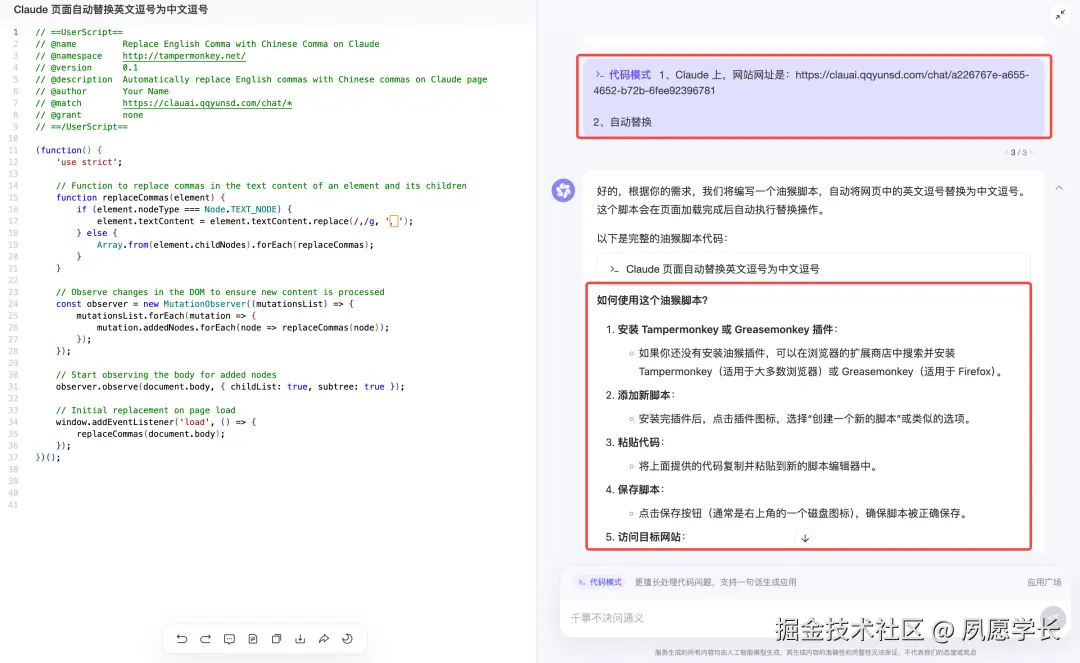Click the bullet starting '点击保存按钮'
The height and width of the screenshot is (663, 1080).
[x=802, y=513]
